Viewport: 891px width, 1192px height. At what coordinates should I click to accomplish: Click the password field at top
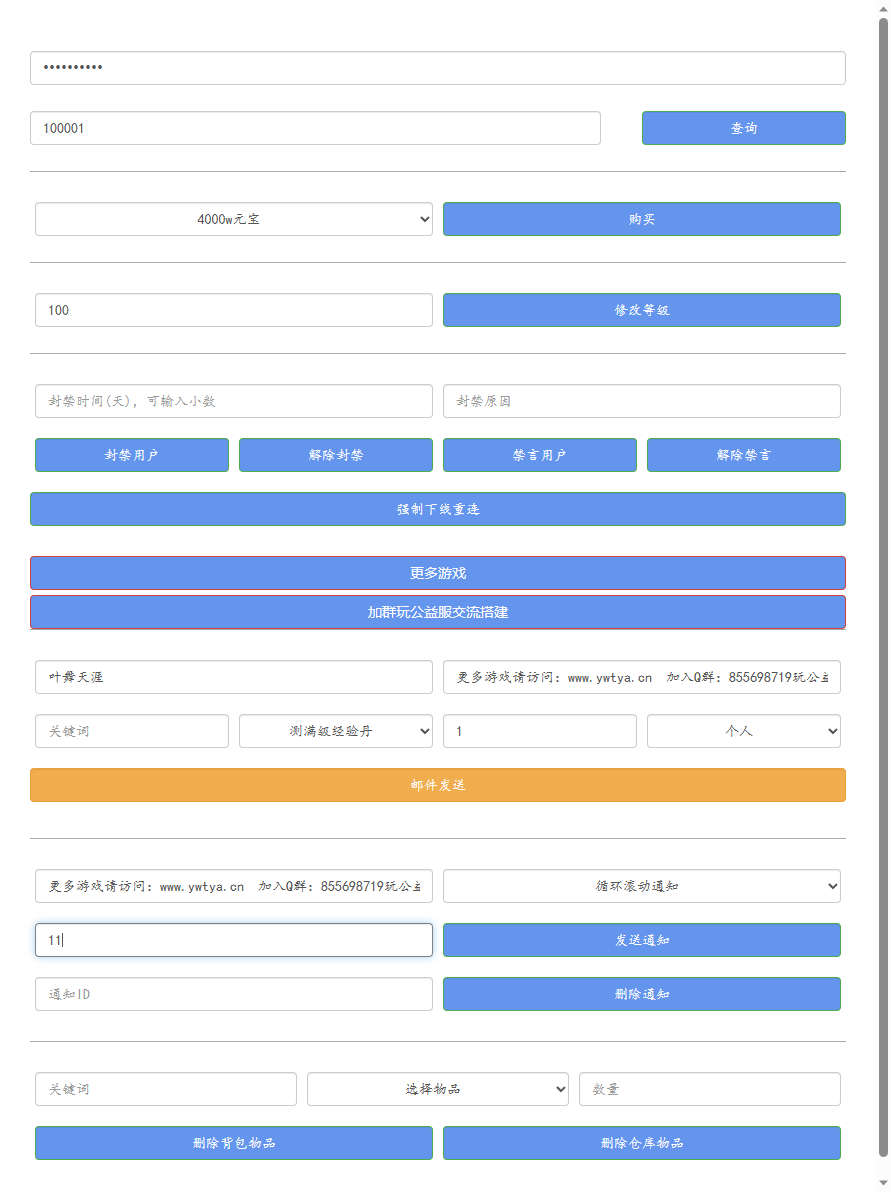pos(437,68)
